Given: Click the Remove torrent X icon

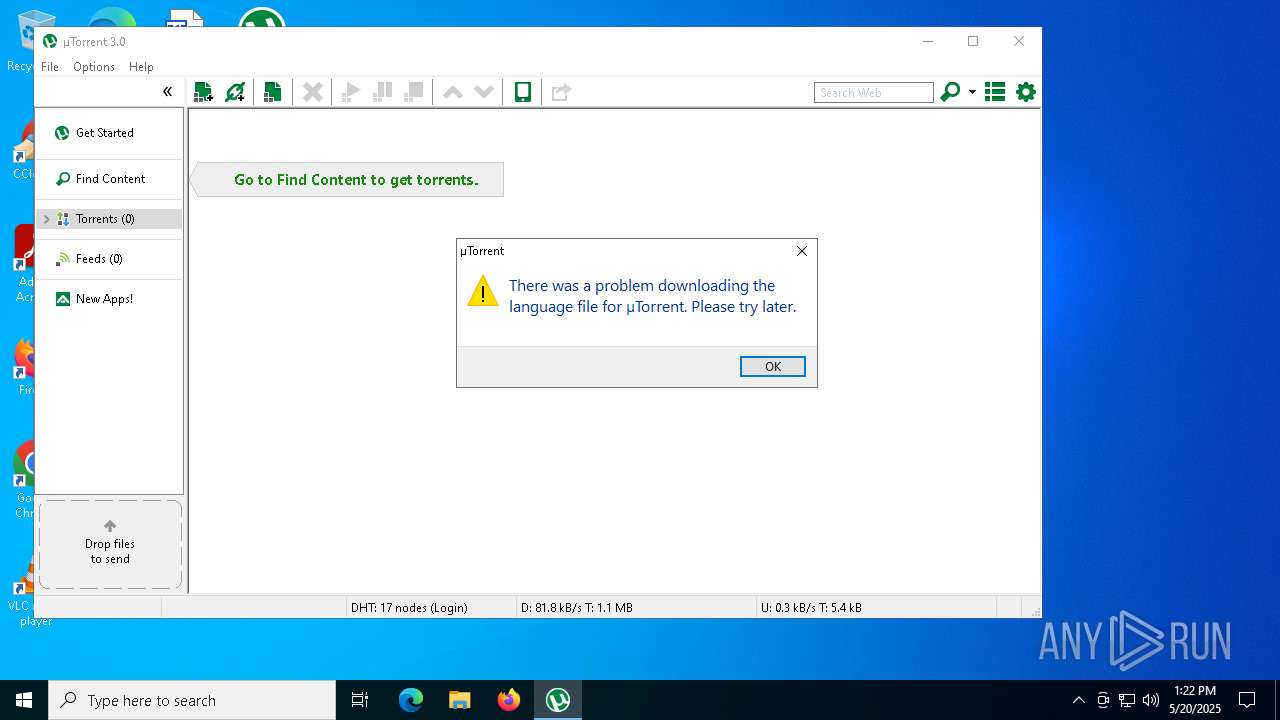Looking at the screenshot, I should tap(313, 92).
